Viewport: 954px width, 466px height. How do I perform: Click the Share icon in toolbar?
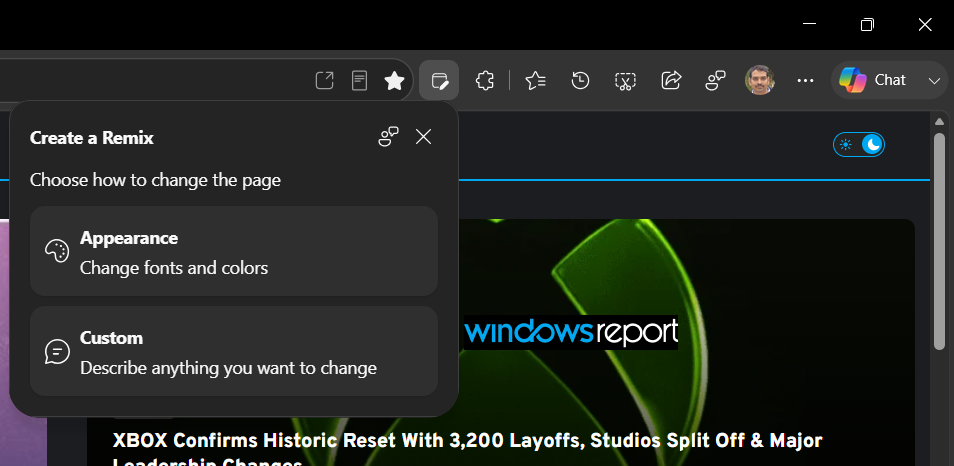pos(670,80)
